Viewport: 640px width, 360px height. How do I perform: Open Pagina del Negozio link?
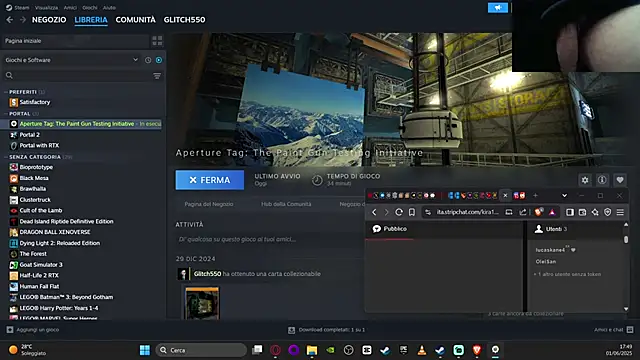[x=209, y=204]
